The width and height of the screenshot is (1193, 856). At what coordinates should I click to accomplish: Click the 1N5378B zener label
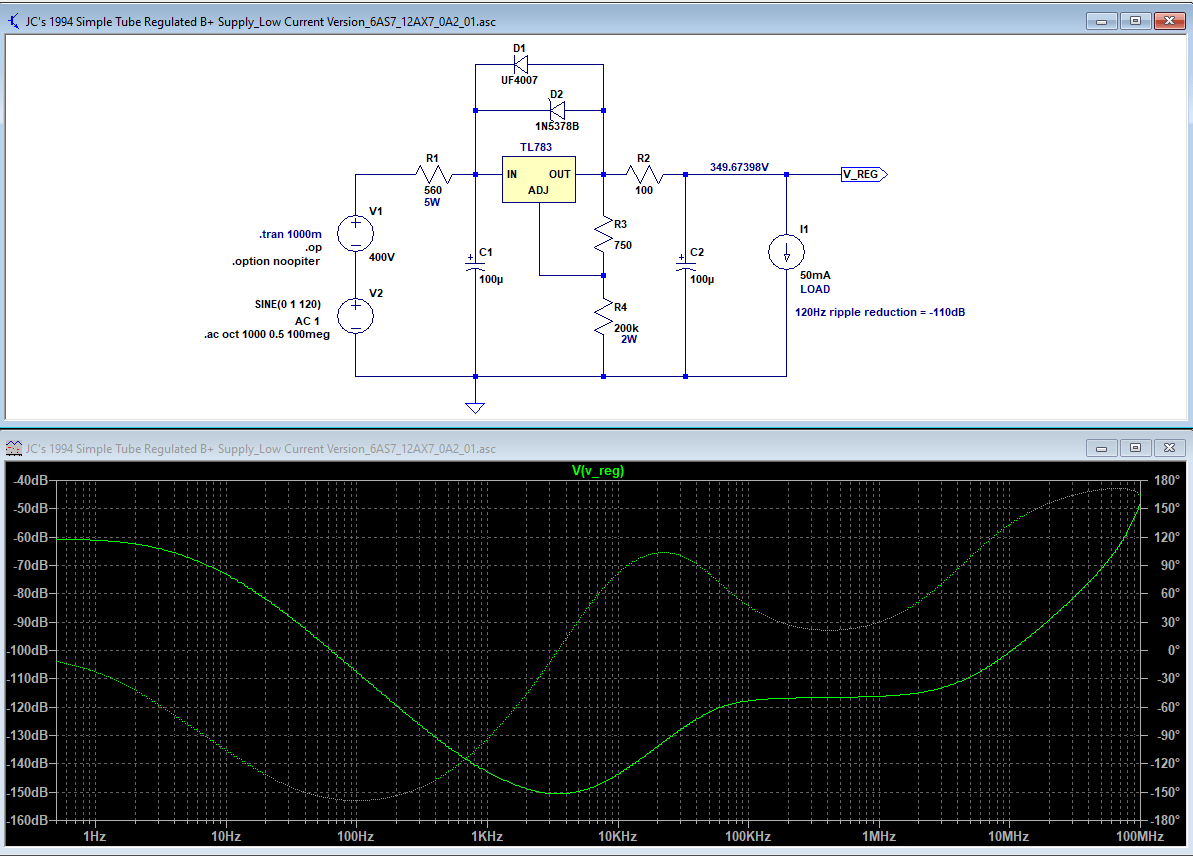tap(557, 126)
